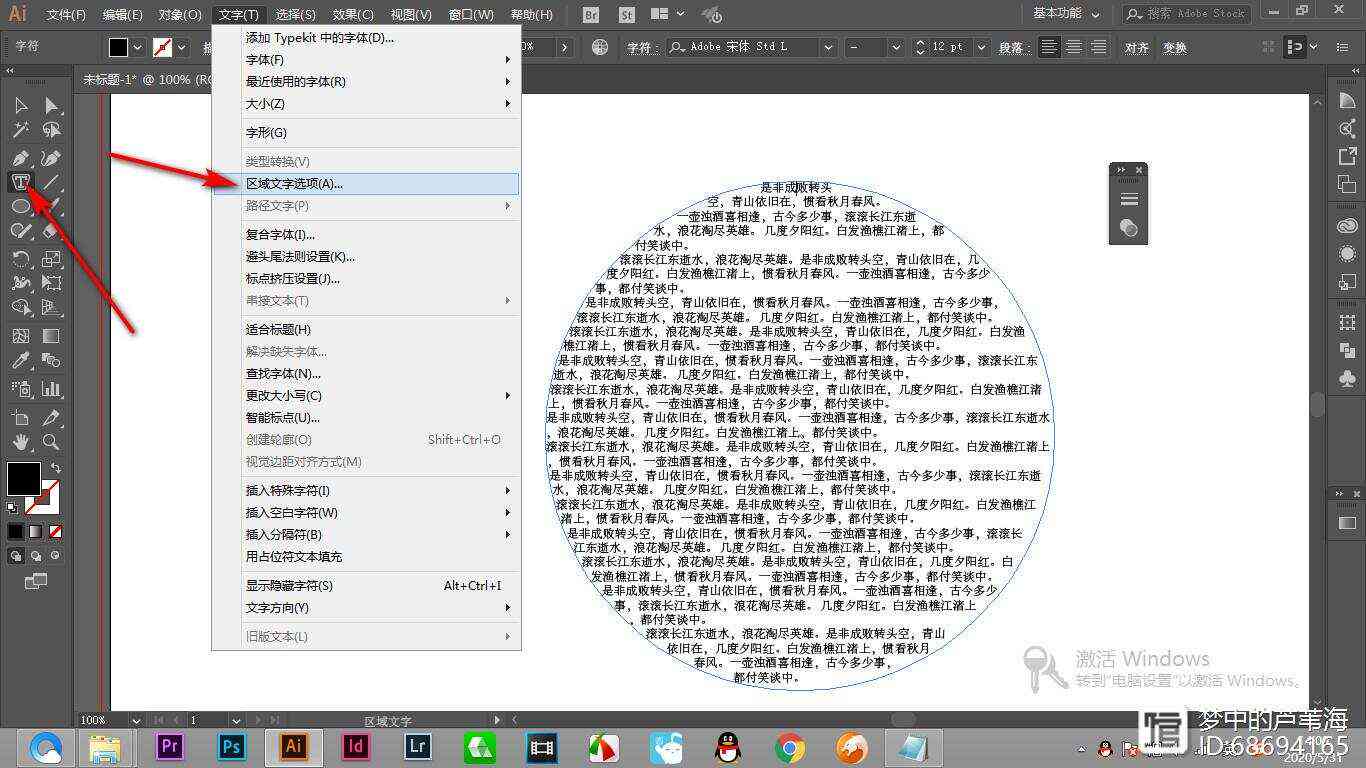Open the Transparency panel icon in floating panel
The height and width of the screenshot is (768, 1366).
tap(1128, 228)
